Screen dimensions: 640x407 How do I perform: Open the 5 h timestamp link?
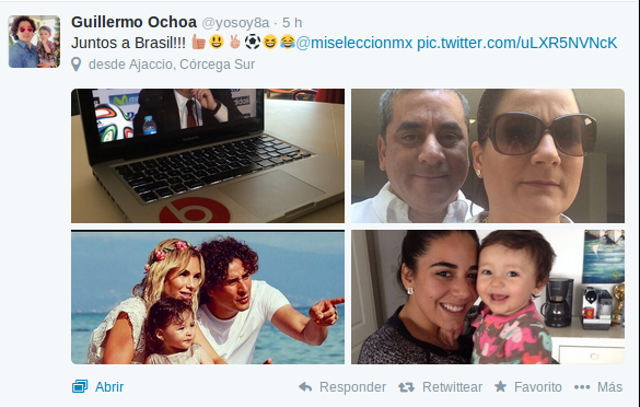[292, 22]
